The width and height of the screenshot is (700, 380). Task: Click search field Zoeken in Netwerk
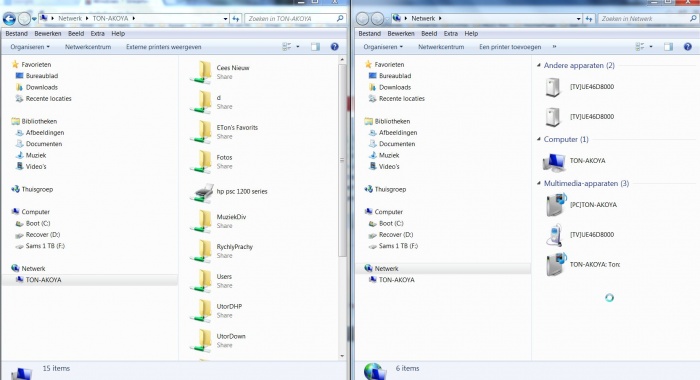point(648,19)
